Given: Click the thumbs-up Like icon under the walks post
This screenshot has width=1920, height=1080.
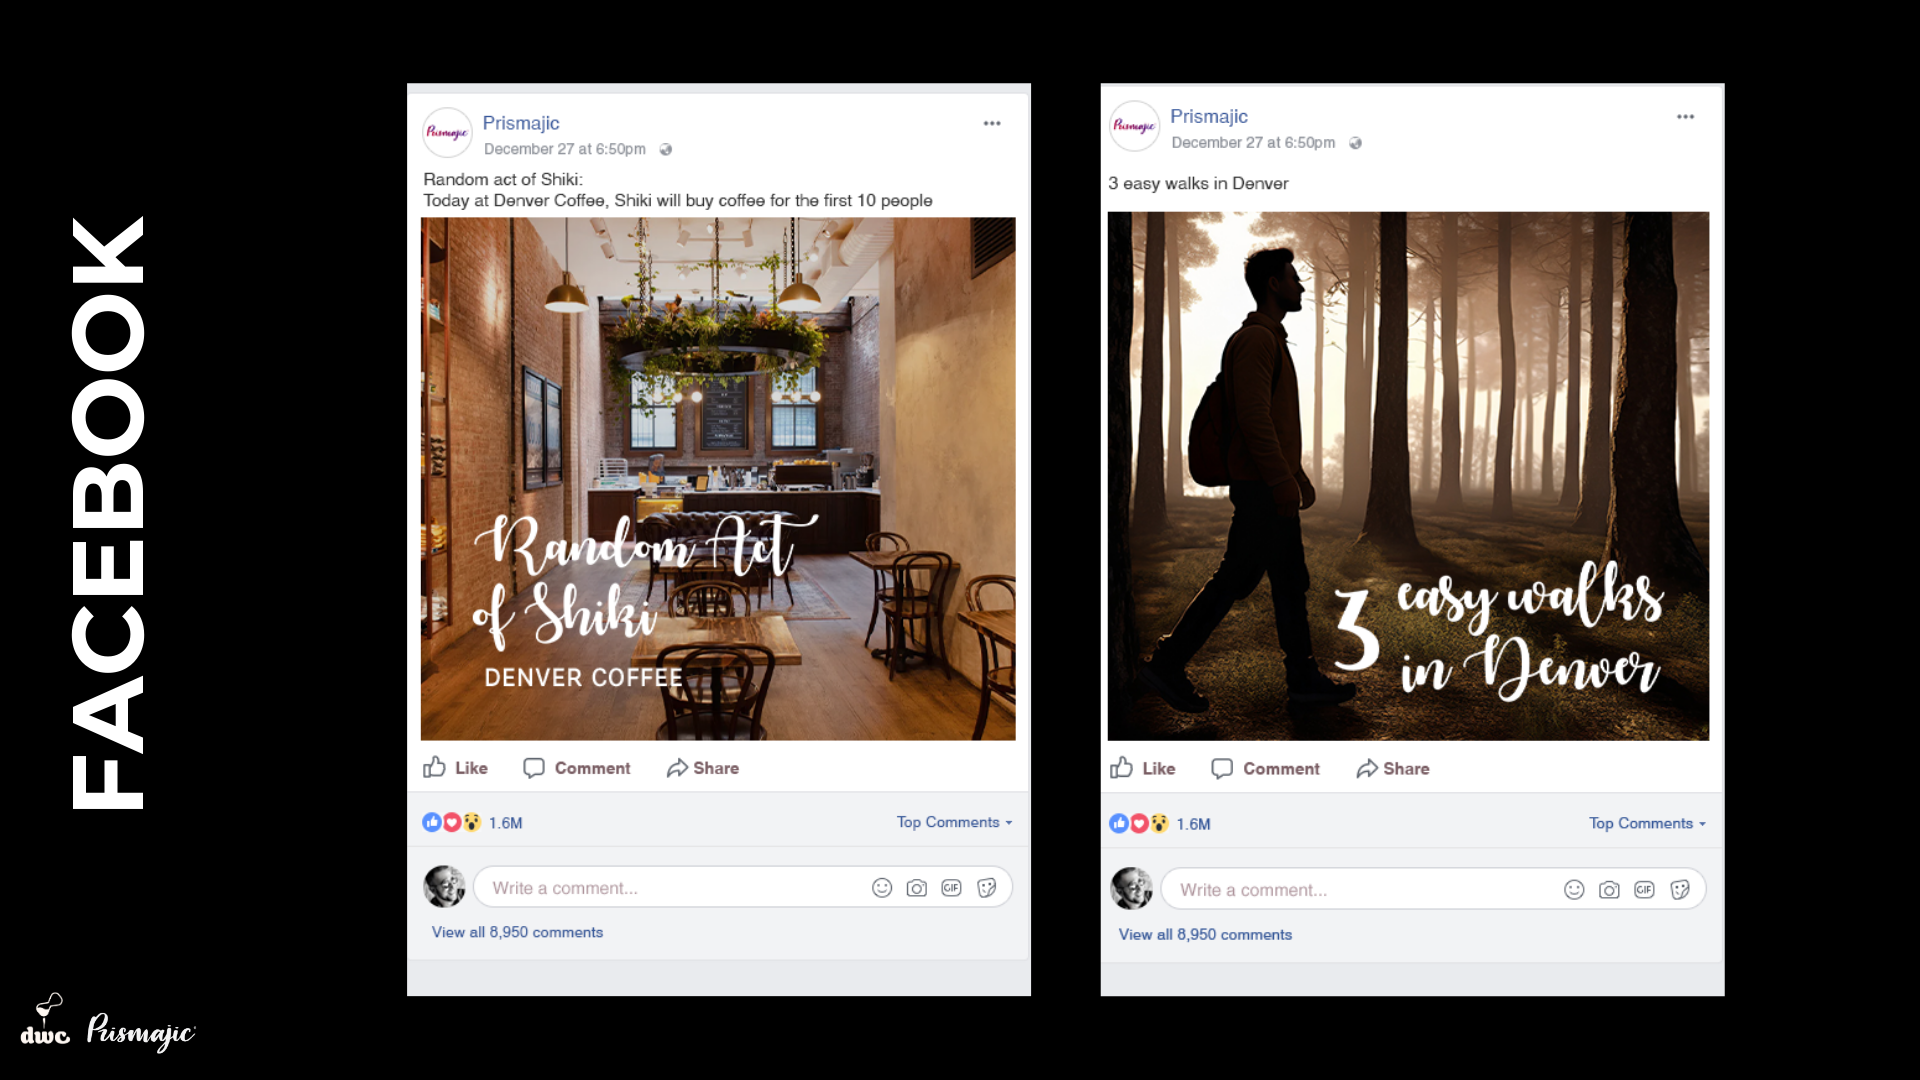Looking at the screenshot, I should [1121, 767].
